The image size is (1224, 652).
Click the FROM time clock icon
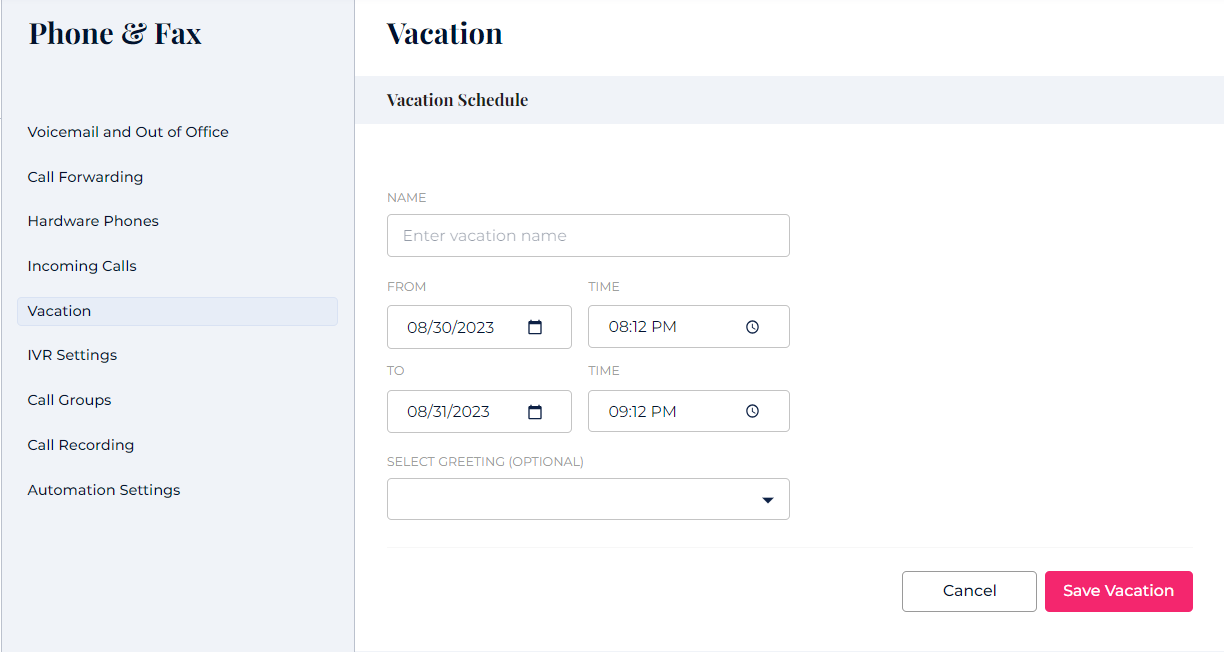click(753, 327)
